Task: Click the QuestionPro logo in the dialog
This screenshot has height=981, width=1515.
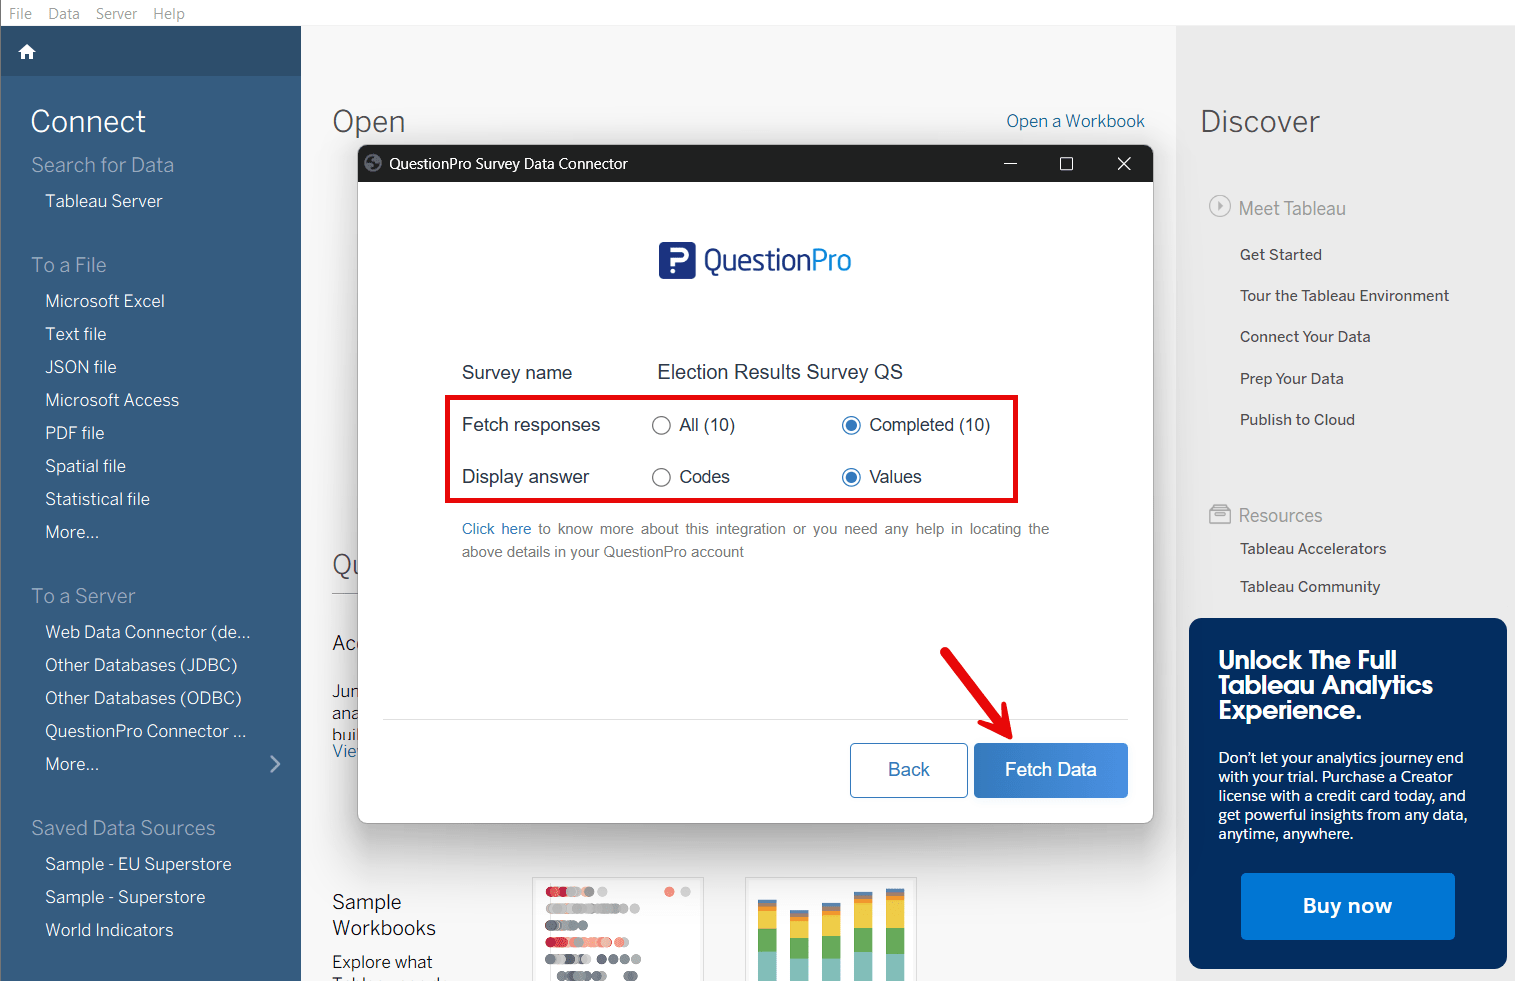Action: point(755,261)
